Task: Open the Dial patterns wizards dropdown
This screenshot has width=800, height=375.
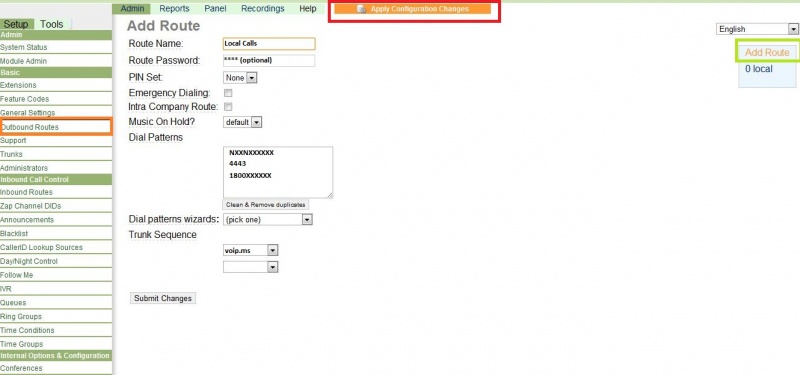Action: click(268, 220)
